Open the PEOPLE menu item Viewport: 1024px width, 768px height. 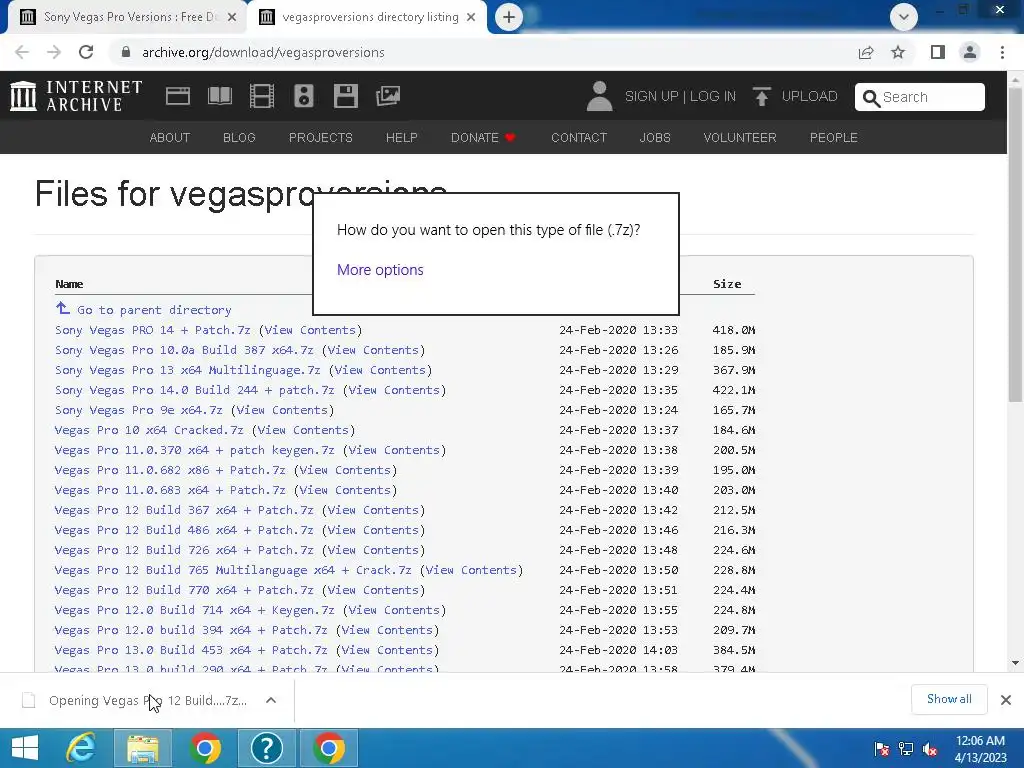point(833,138)
